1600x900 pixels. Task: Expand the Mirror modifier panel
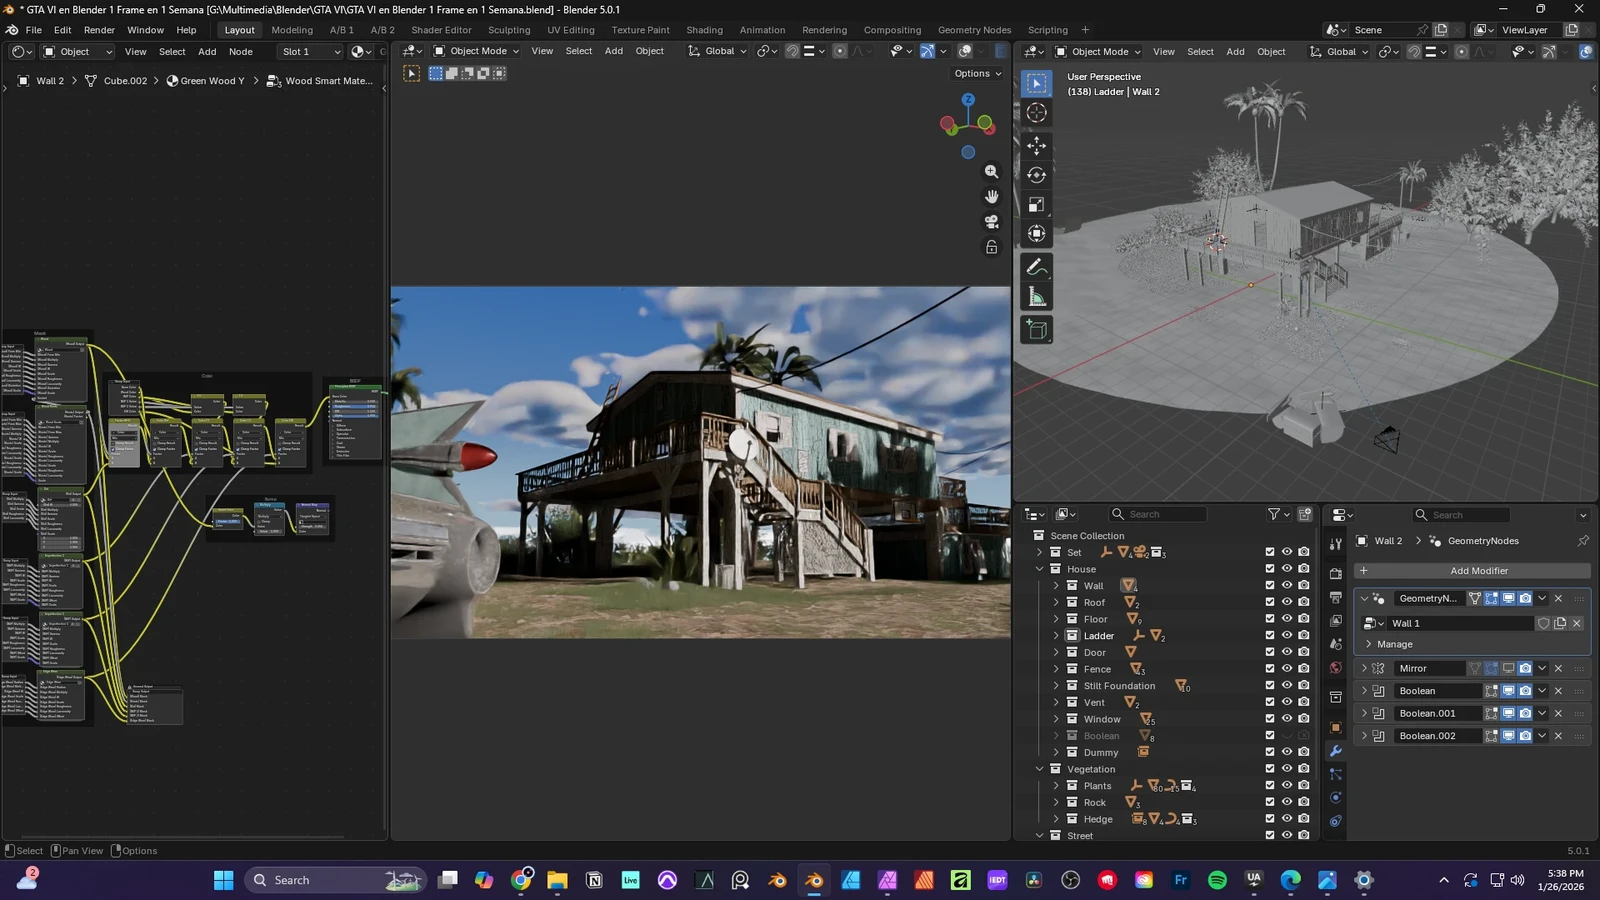pos(1364,668)
